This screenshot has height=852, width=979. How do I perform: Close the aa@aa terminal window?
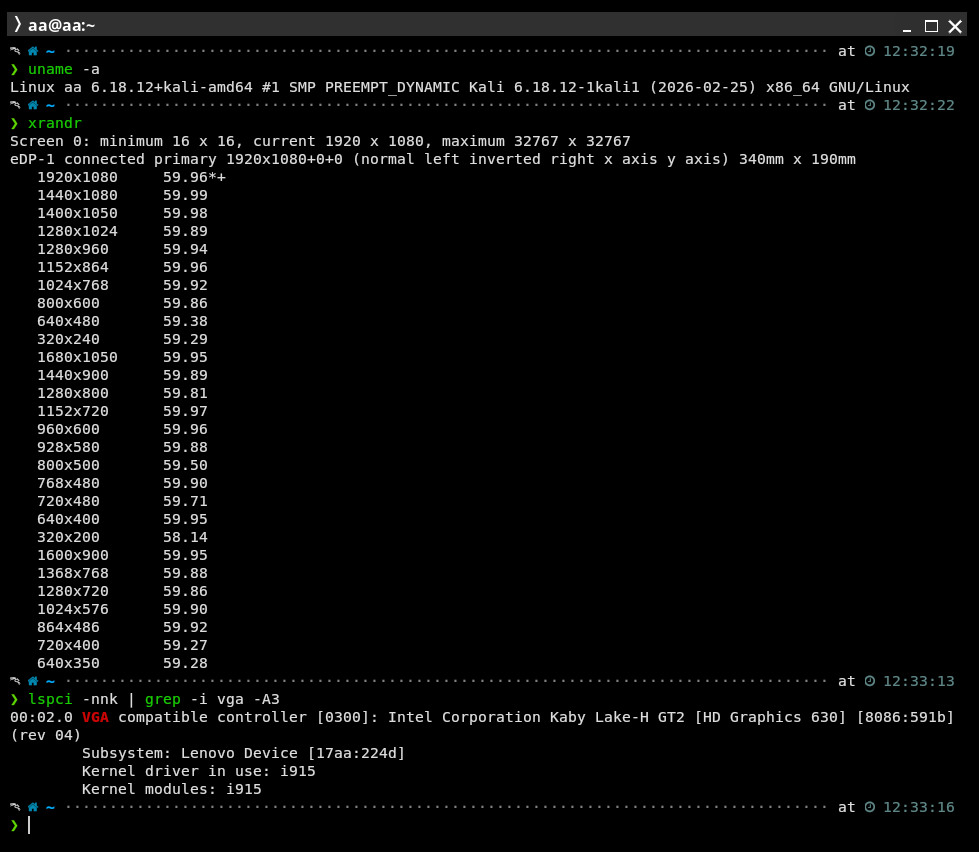pos(955,26)
